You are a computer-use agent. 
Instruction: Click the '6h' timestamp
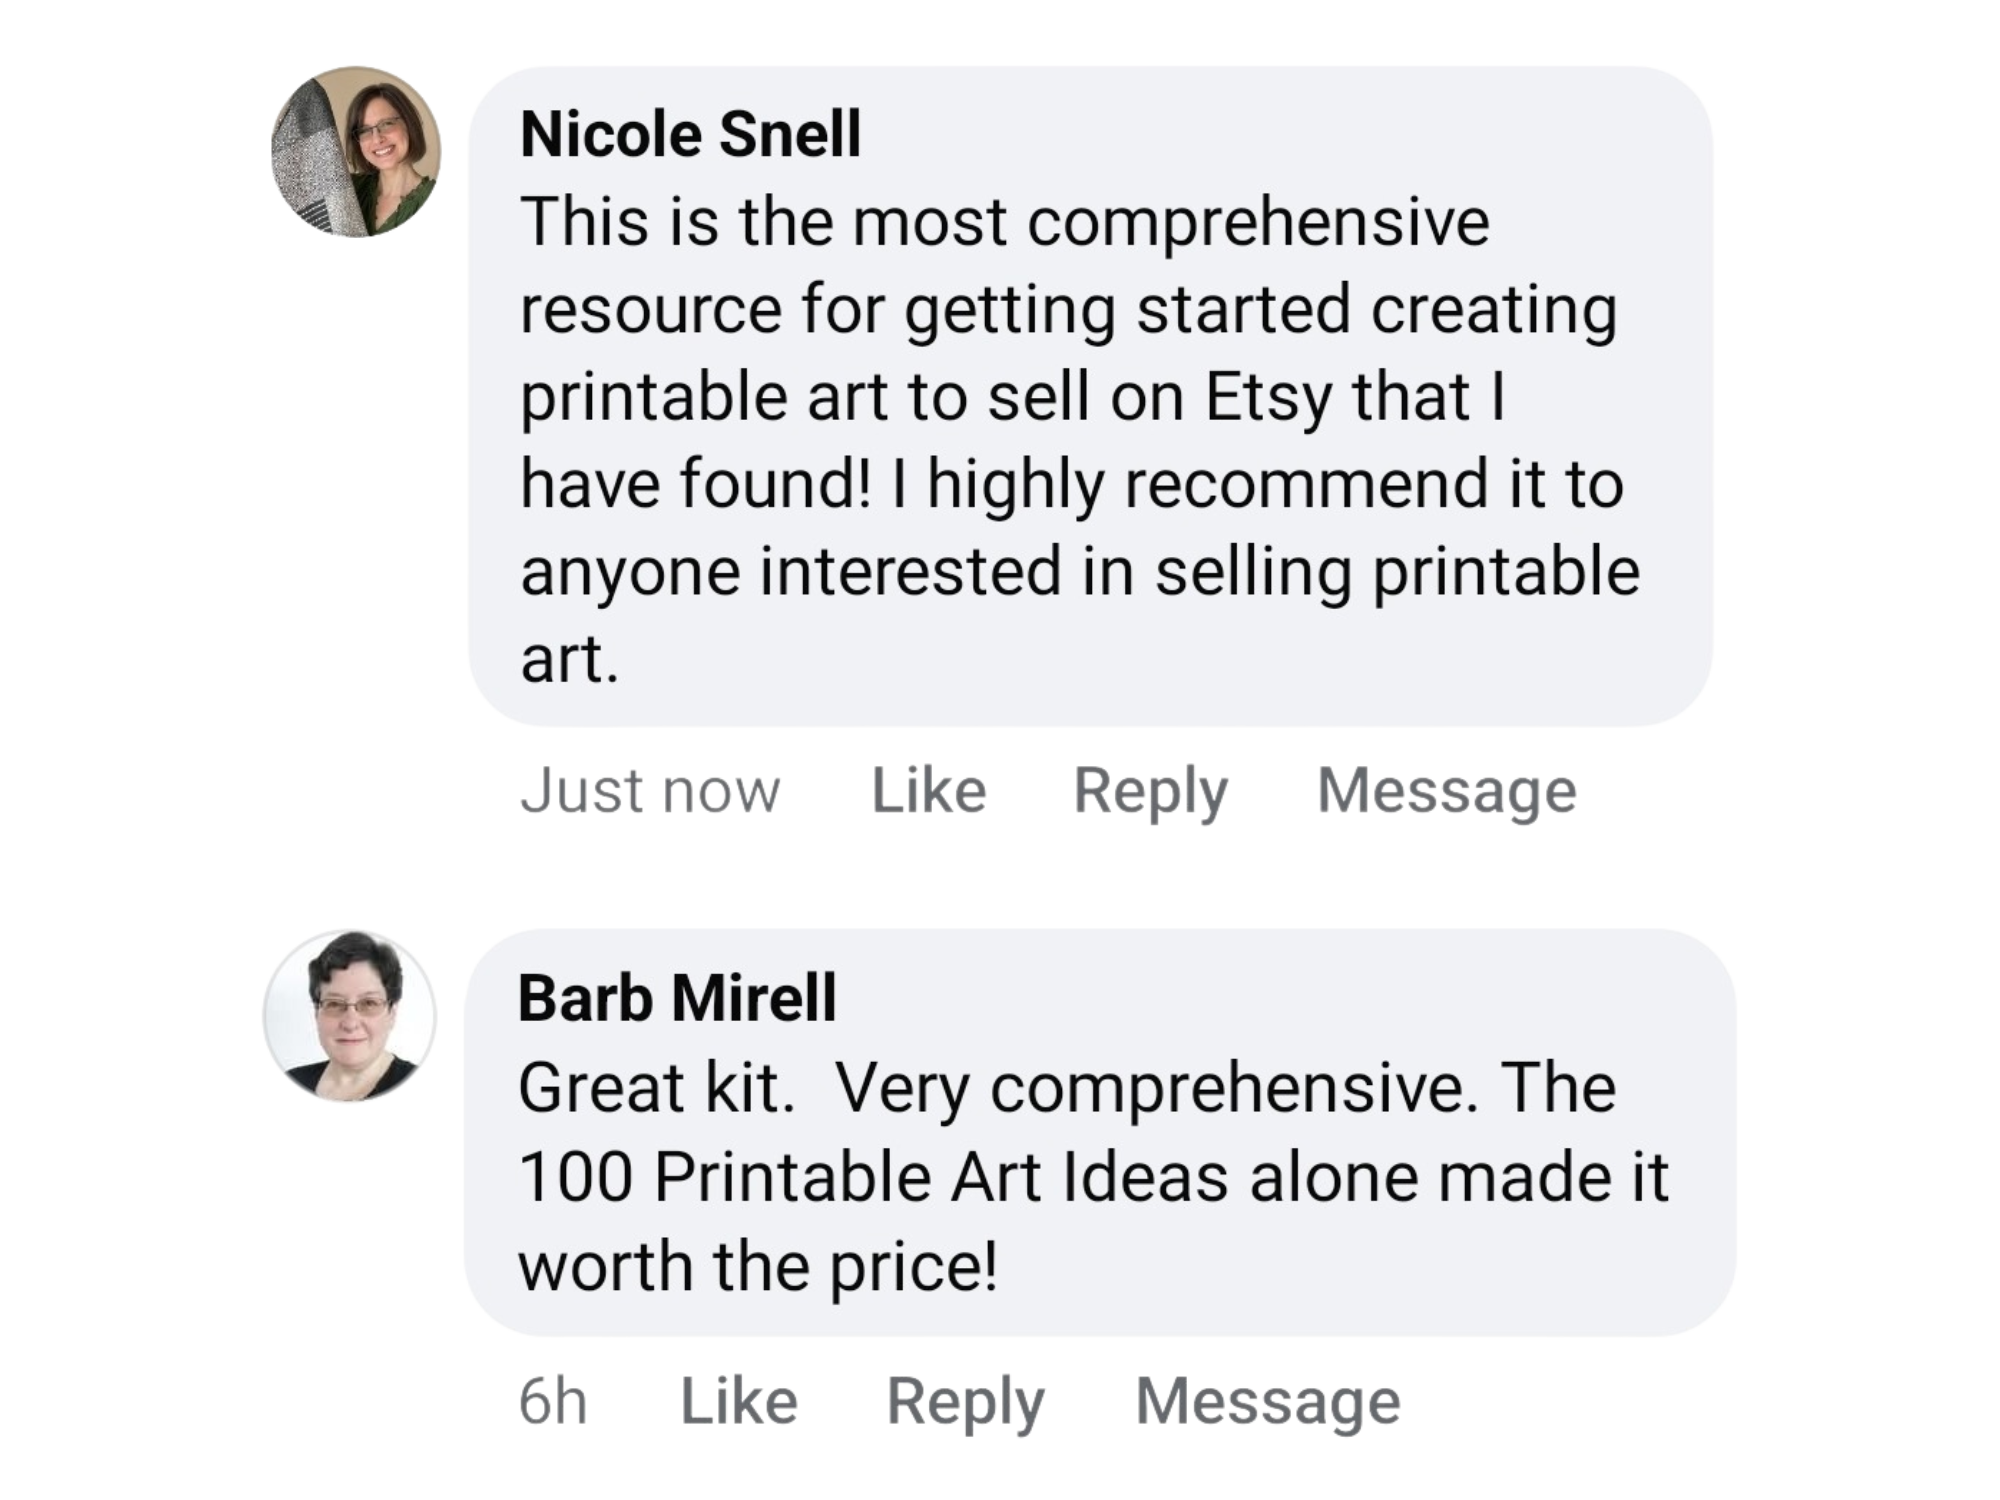tap(552, 1401)
